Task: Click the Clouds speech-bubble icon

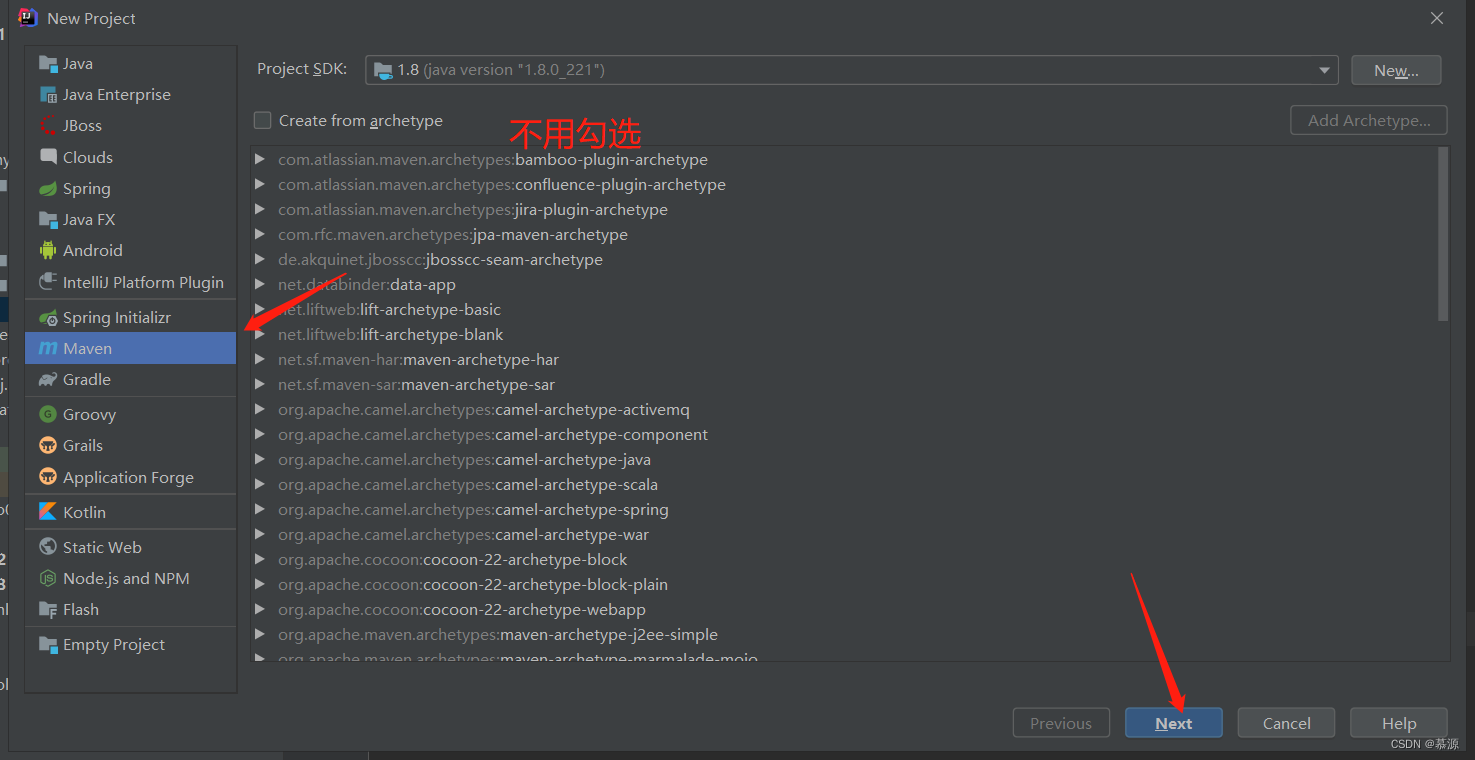Action: pos(48,157)
